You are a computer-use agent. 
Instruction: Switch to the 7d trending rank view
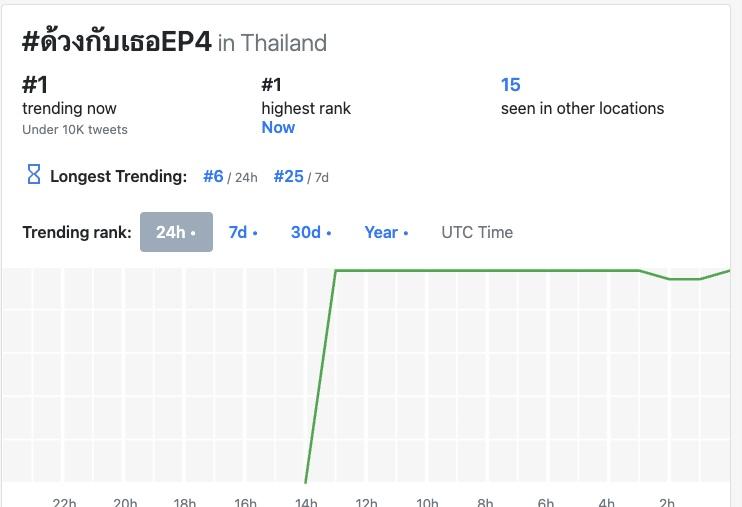click(x=242, y=232)
